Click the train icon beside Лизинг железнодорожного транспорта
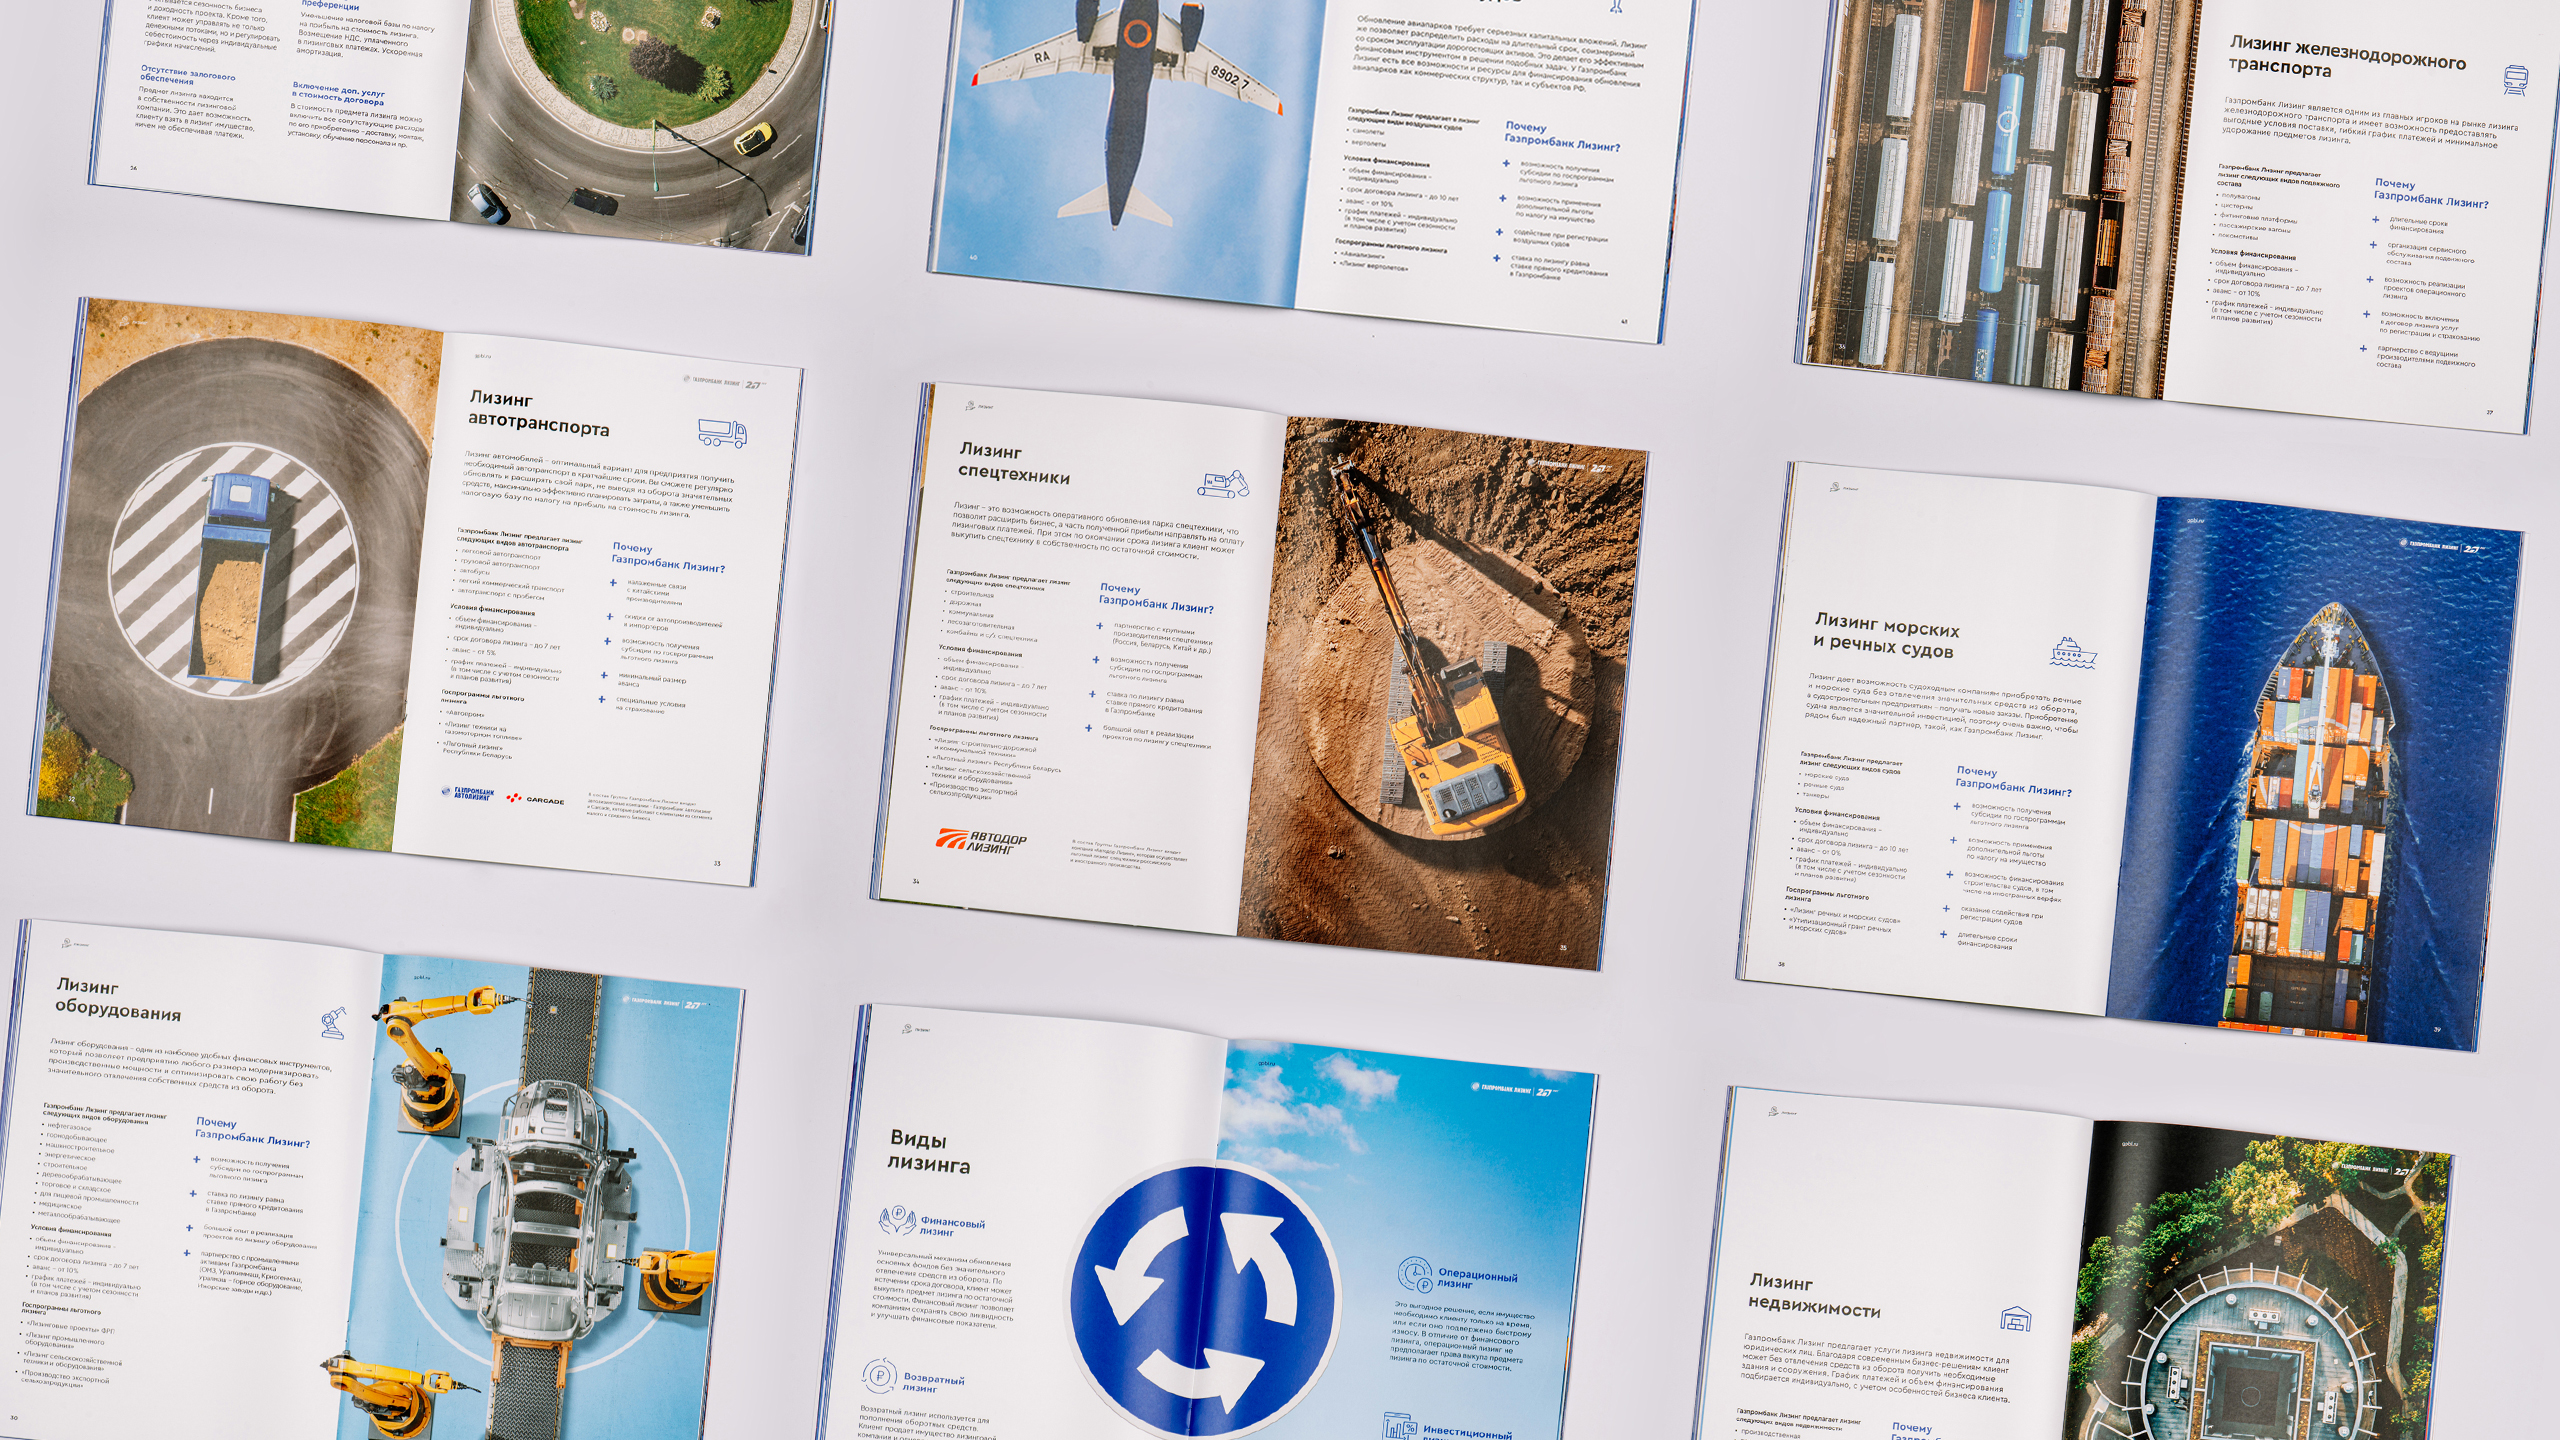2560x1440 pixels. point(2515,80)
